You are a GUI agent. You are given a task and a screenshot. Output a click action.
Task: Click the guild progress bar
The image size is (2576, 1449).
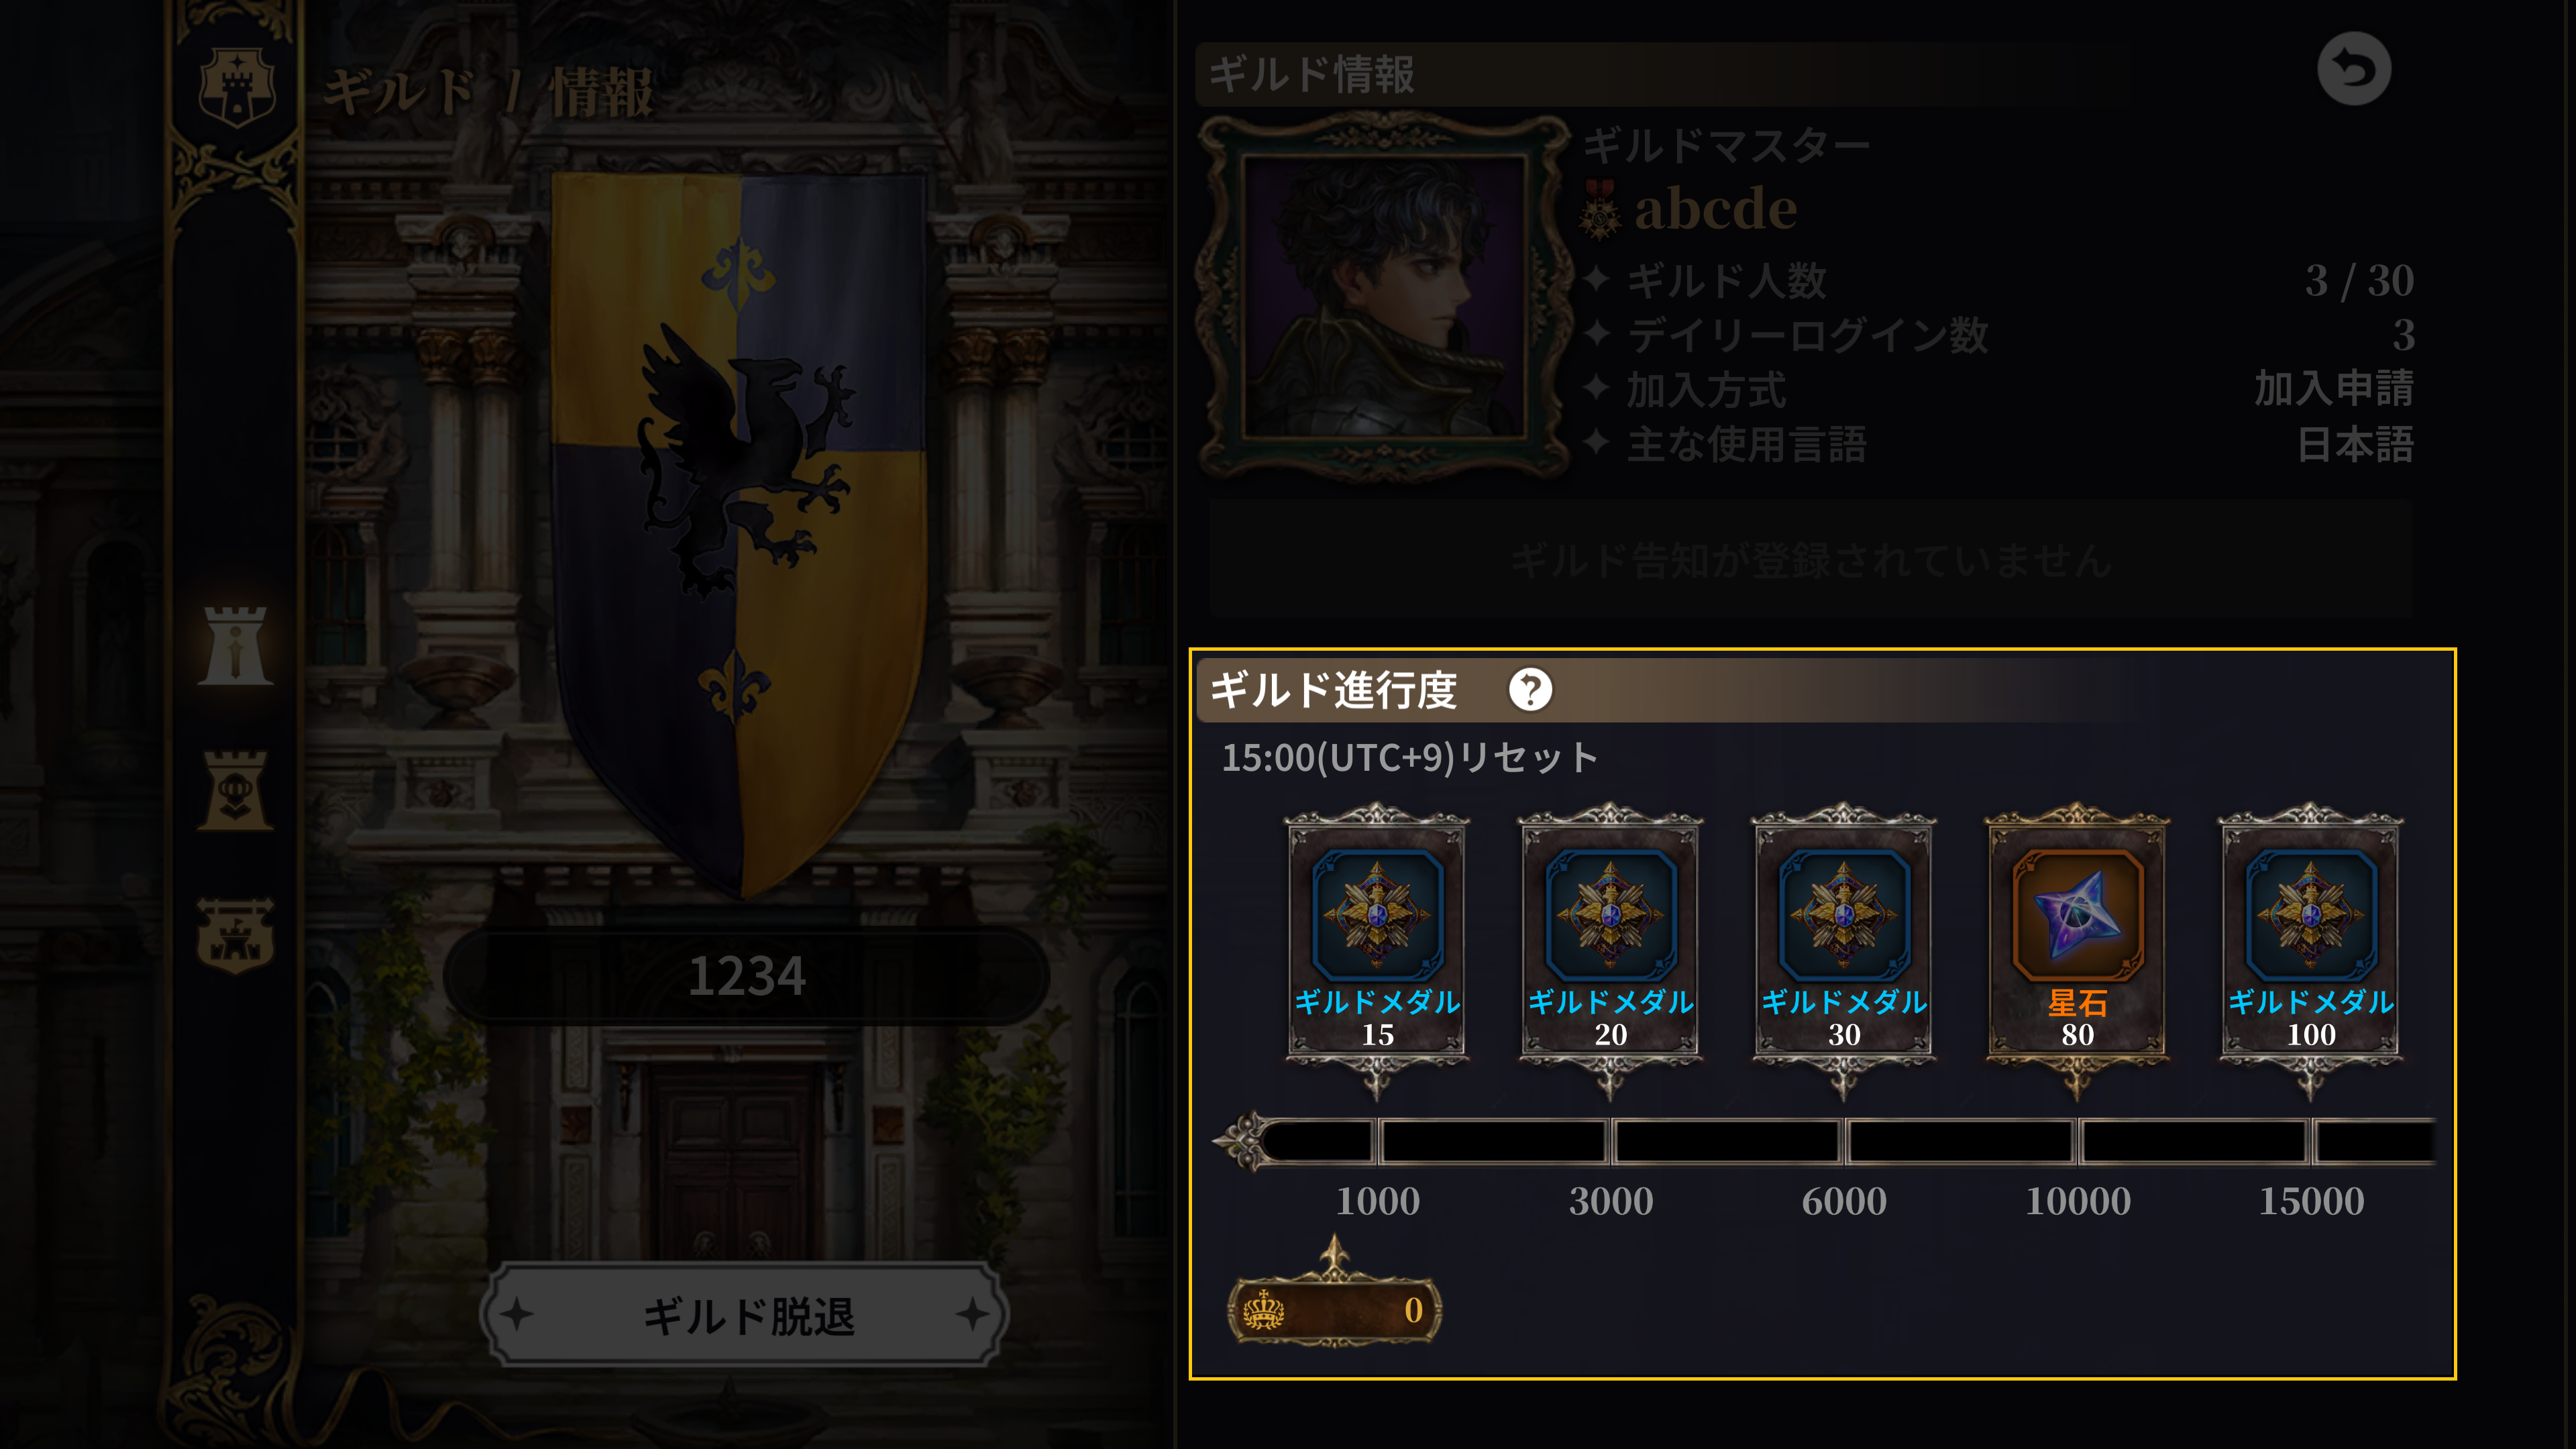click(x=1825, y=1141)
